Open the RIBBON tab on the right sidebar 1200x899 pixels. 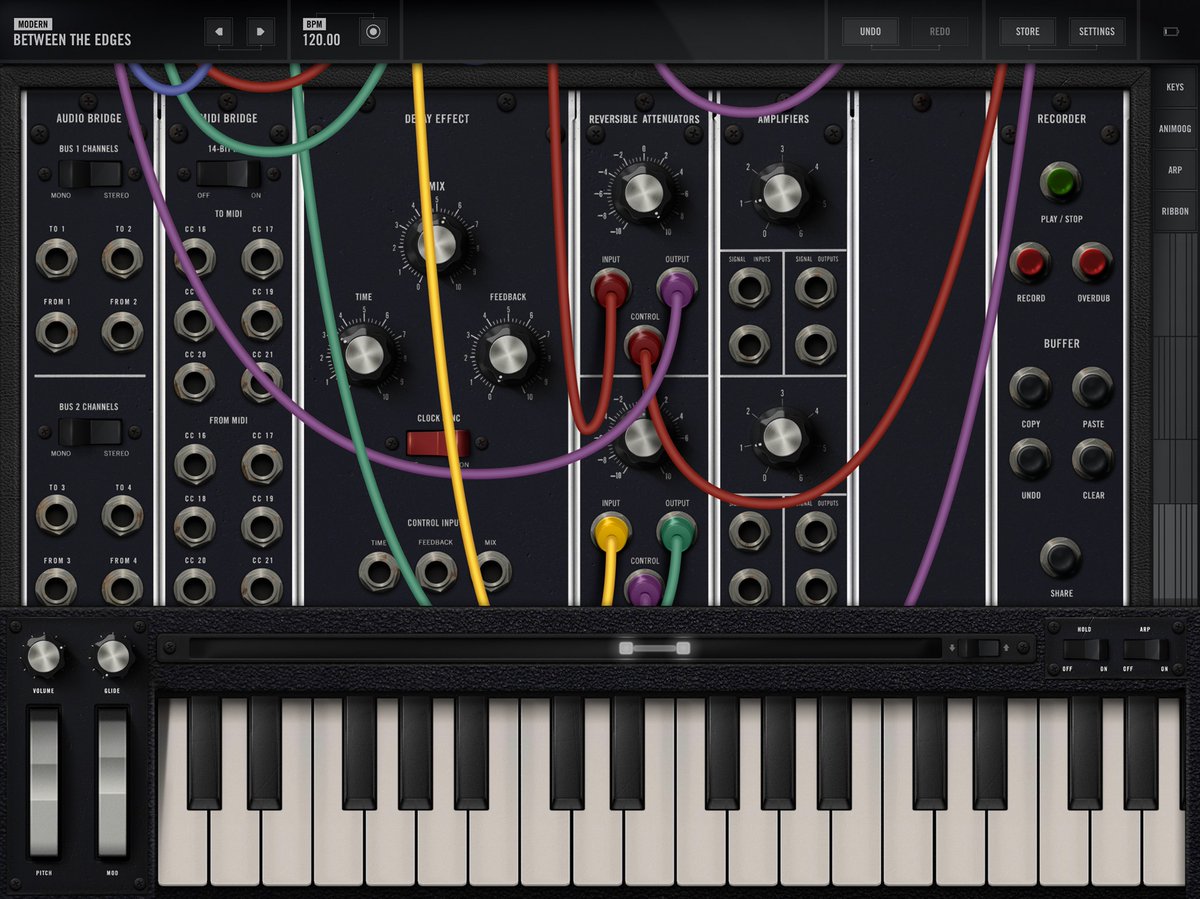(1174, 211)
